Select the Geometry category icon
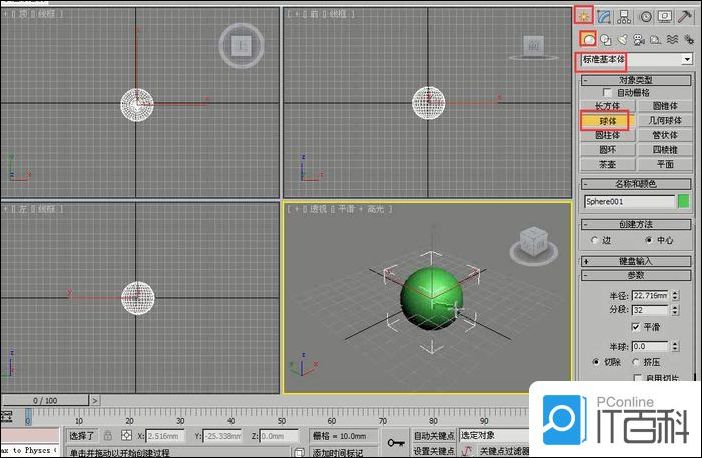702x458 pixels. [588, 39]
